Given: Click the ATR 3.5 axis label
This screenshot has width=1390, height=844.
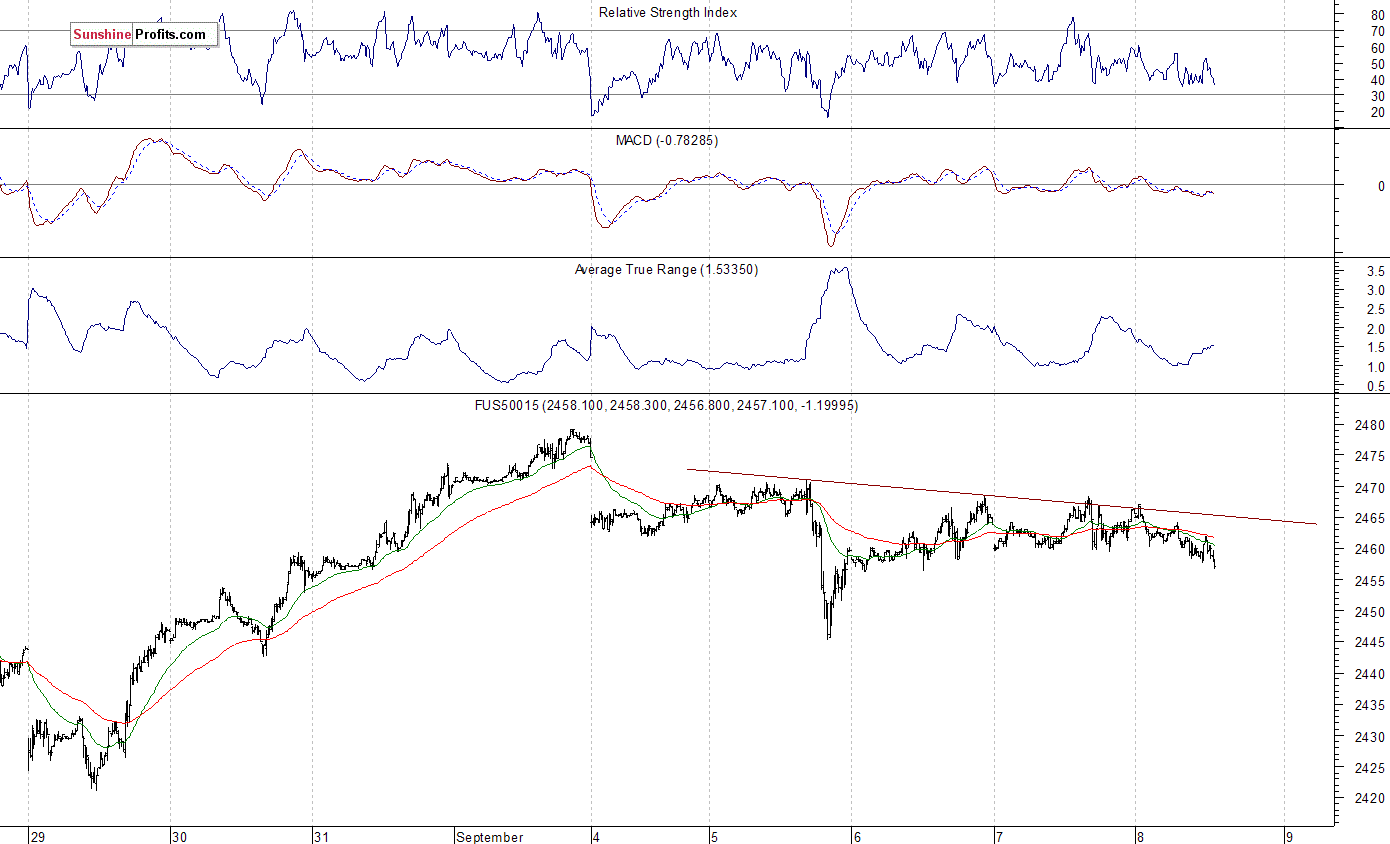Looking at the screenshot, I should [1375, 271].
